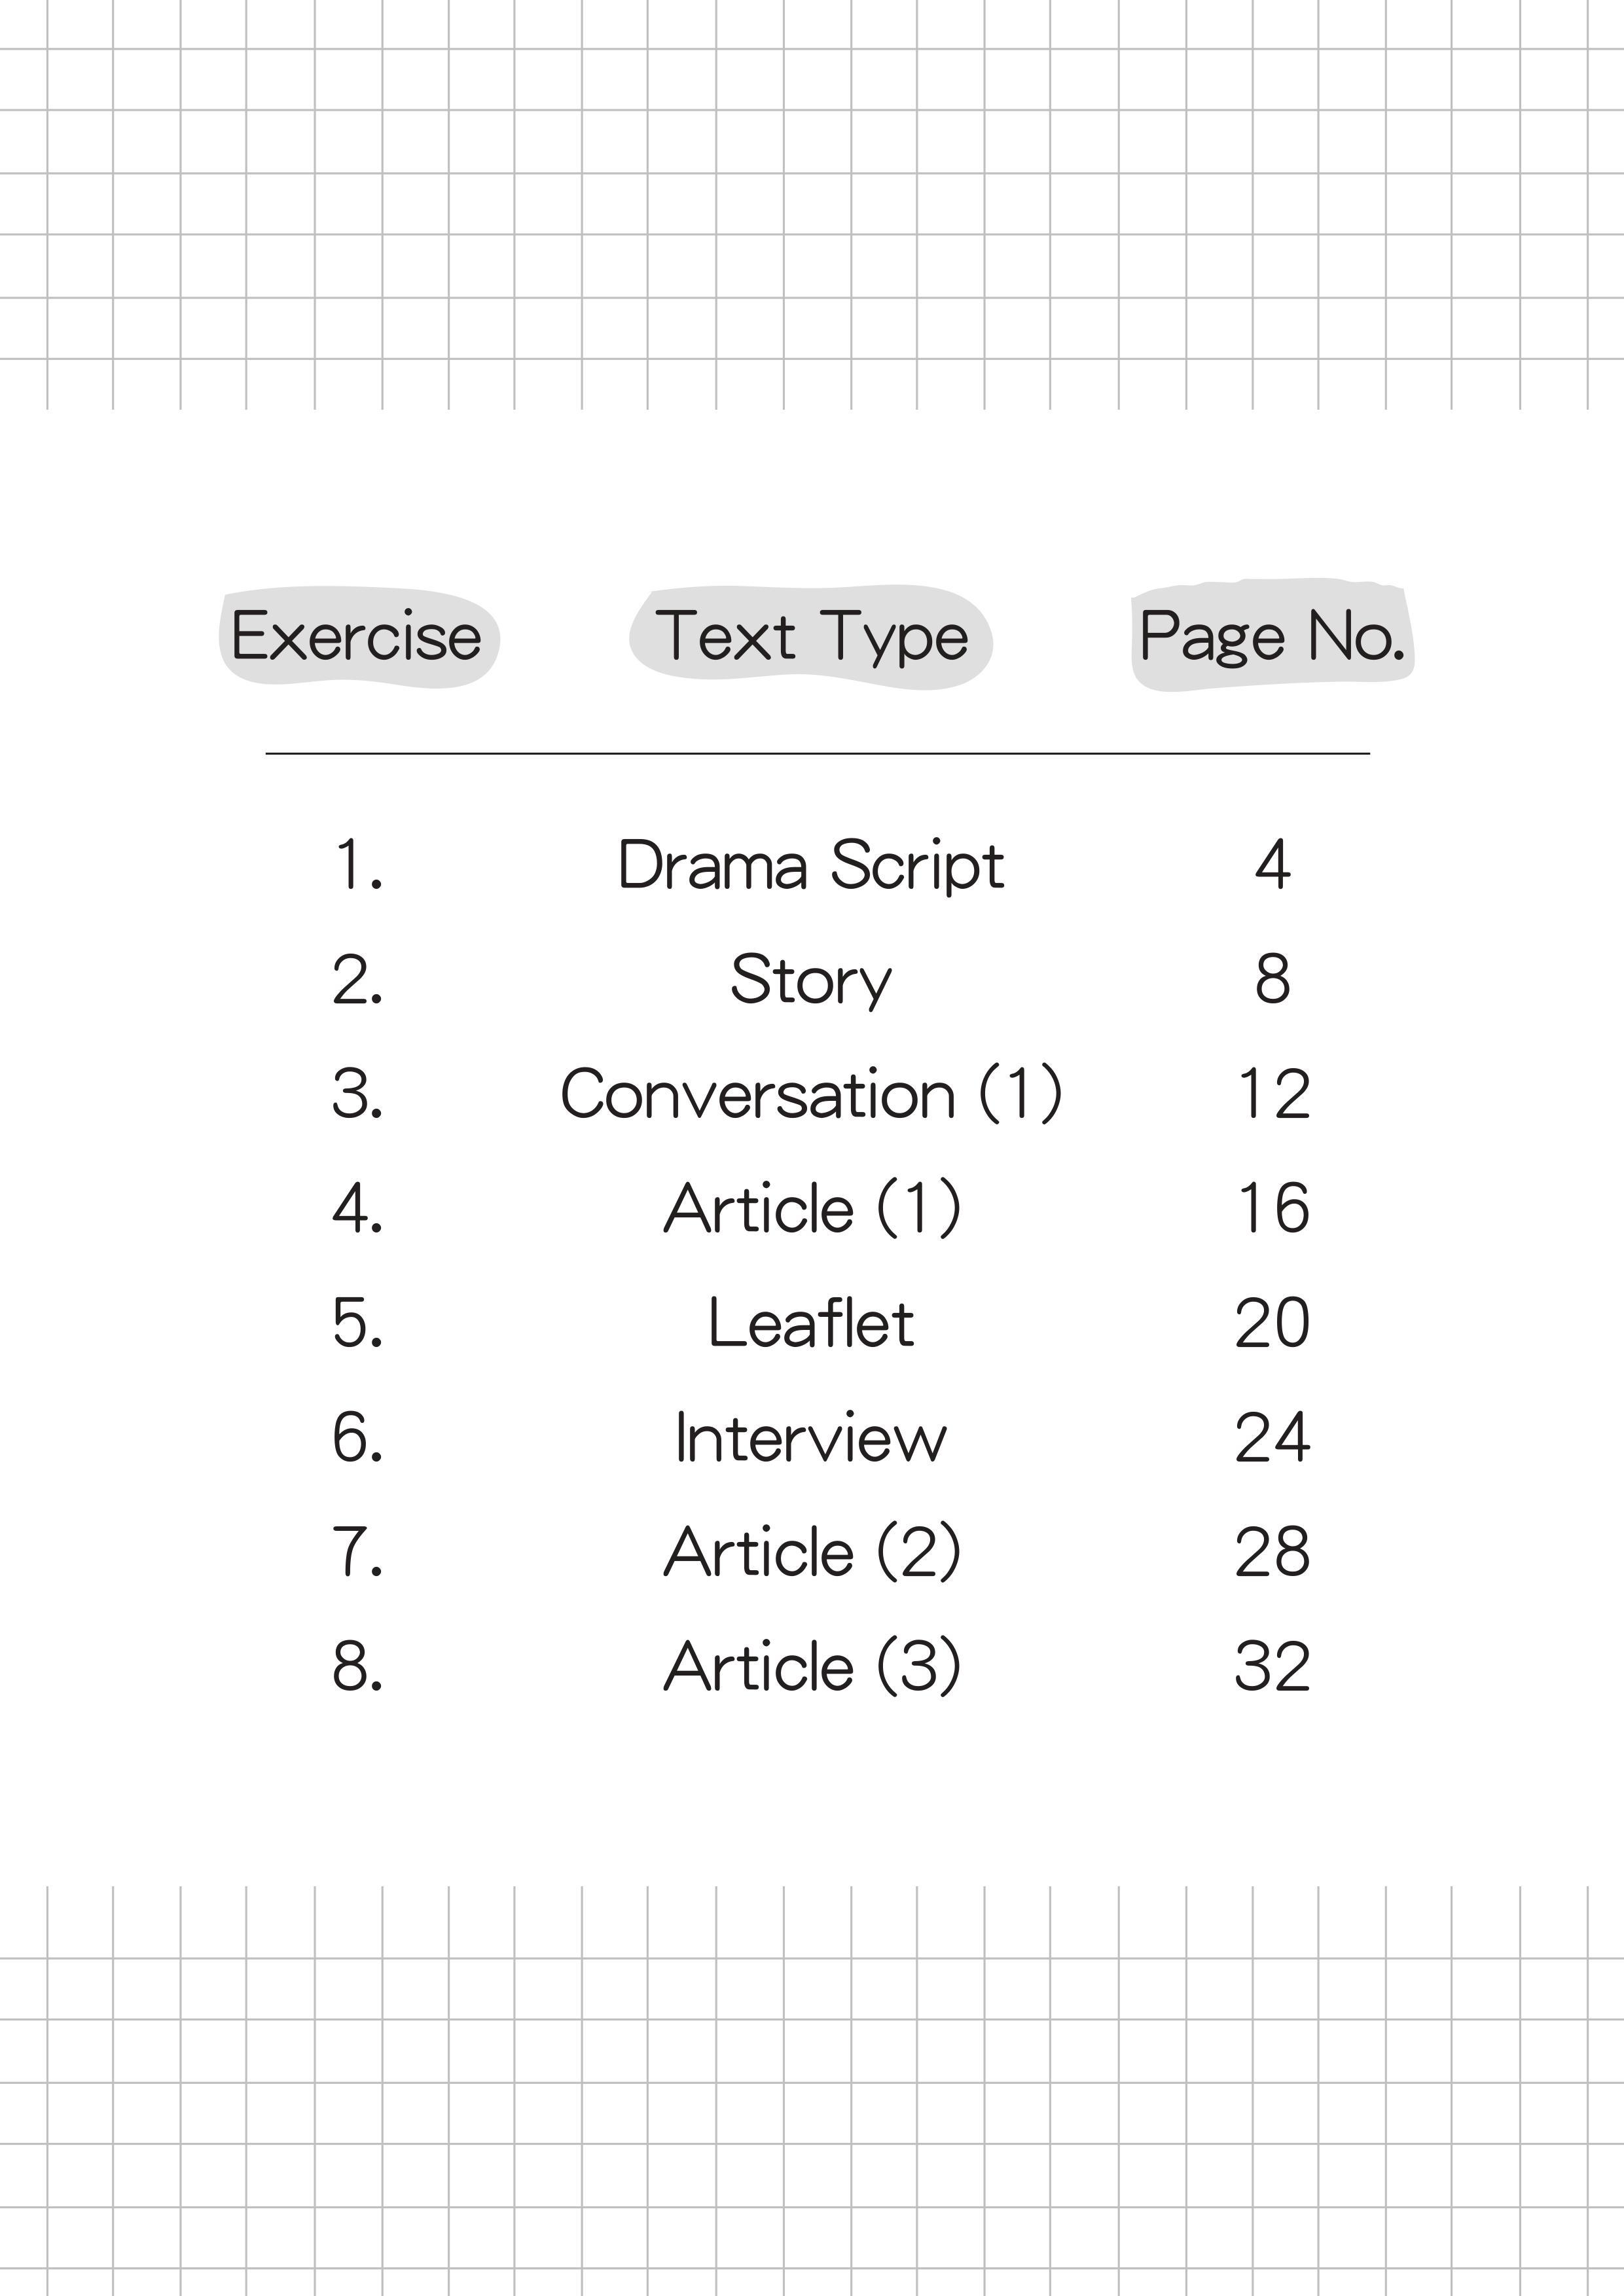Click exercise number 1.

[357, 865]
